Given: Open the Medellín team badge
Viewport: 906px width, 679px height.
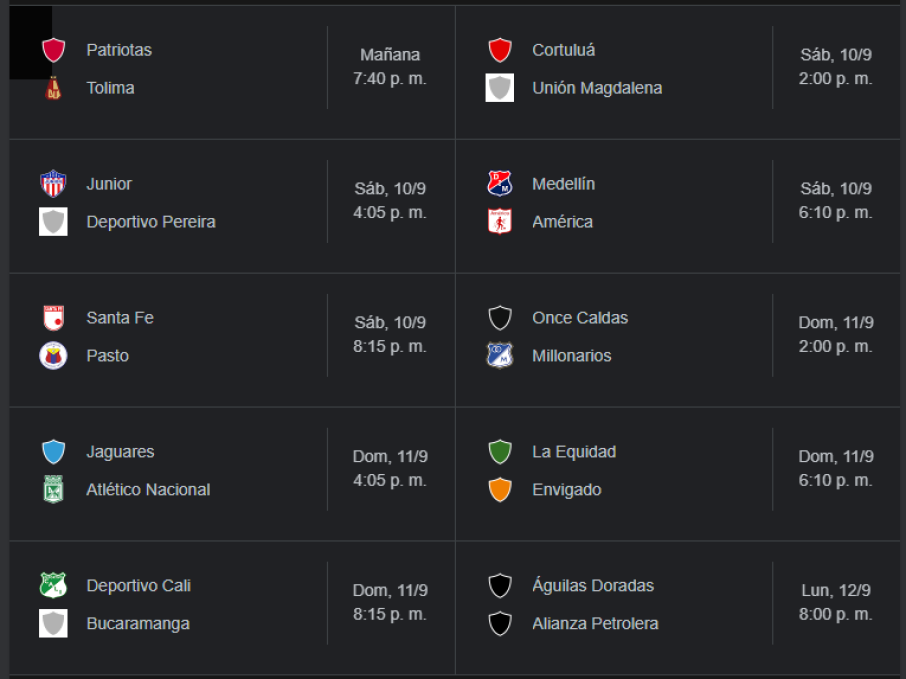Looking at the screenshot, I should tap(499, 184).
